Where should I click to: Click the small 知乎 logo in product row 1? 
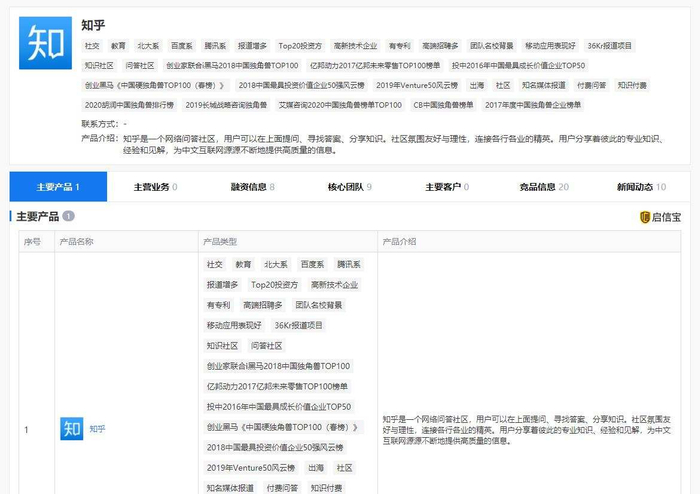(x=71, y=429)
